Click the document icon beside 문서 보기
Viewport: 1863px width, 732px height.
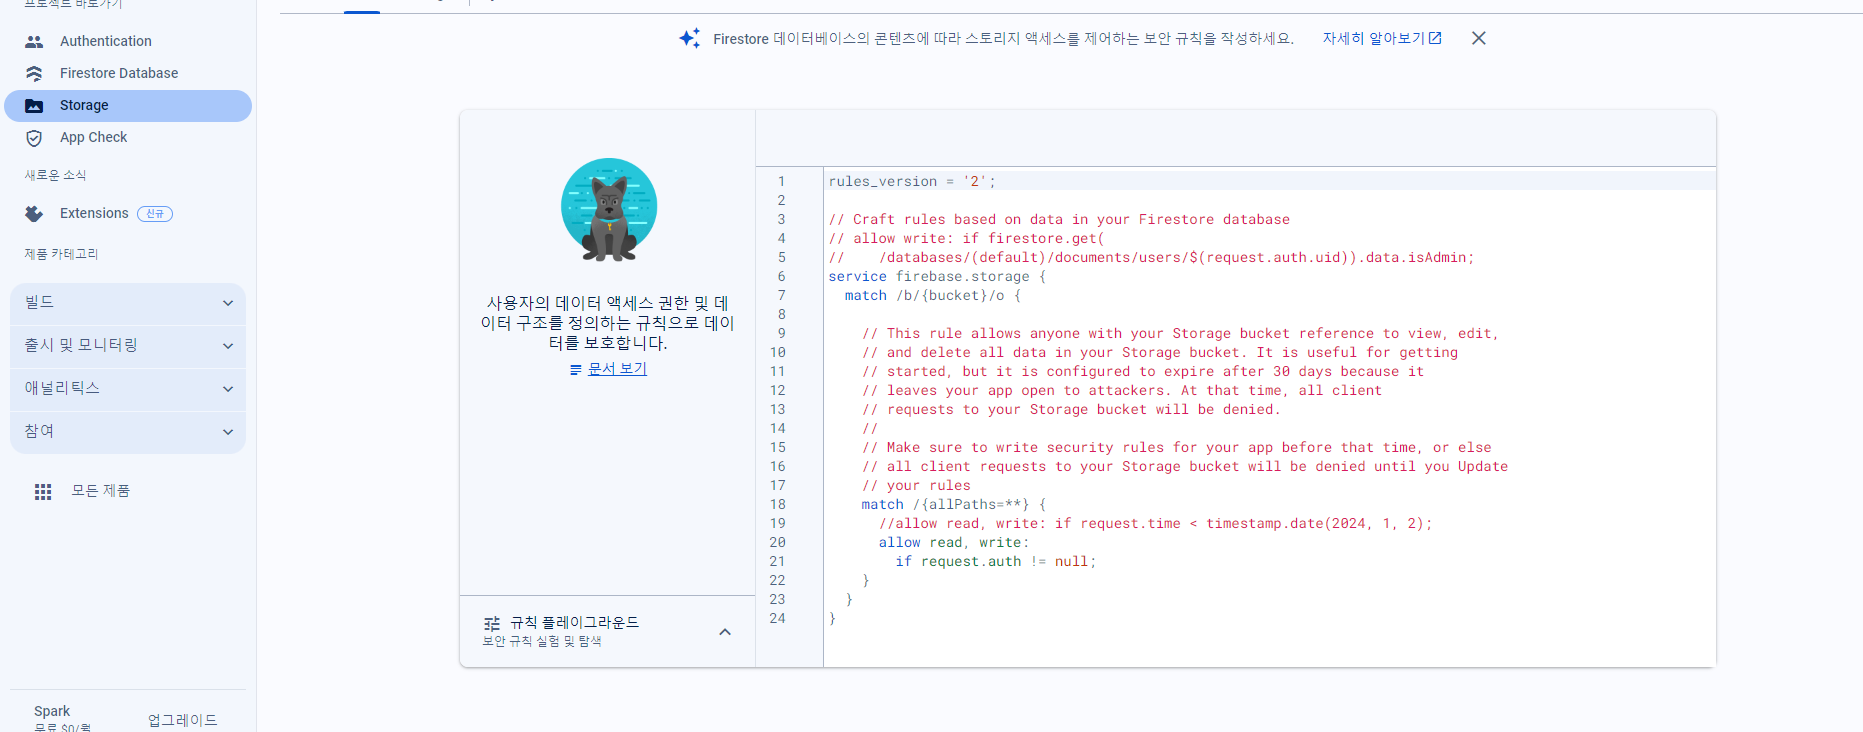point(576,370)
